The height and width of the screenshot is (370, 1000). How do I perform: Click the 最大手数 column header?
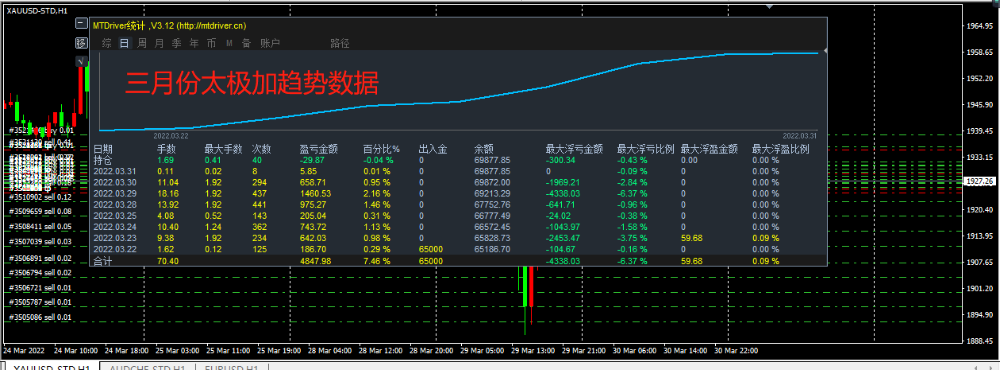(223, 149)
